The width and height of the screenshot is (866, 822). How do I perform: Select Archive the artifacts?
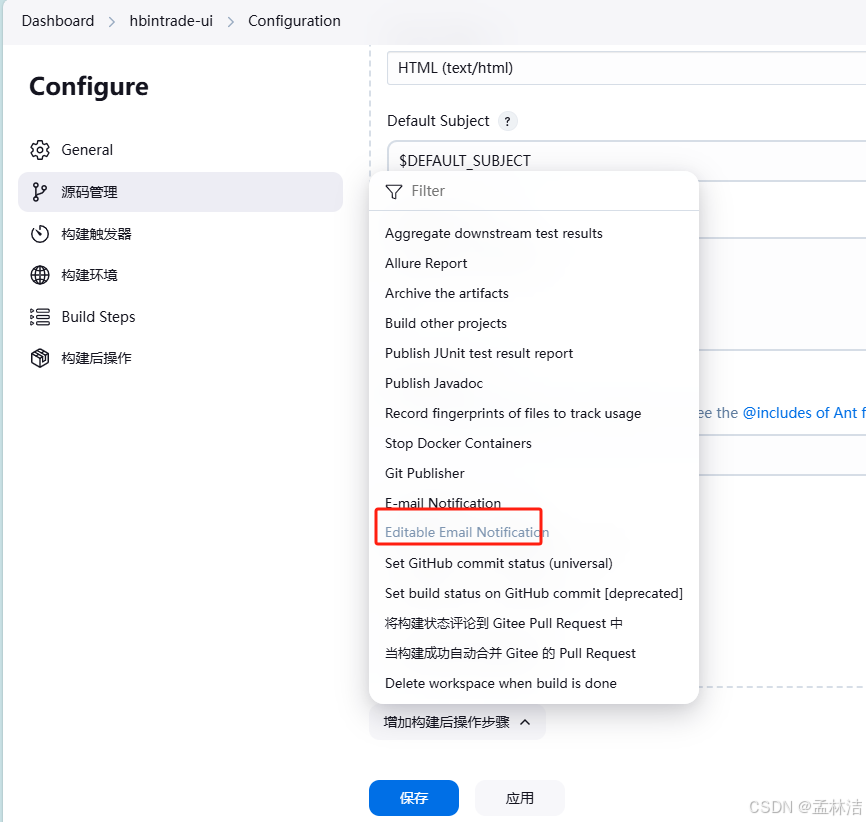446,293
